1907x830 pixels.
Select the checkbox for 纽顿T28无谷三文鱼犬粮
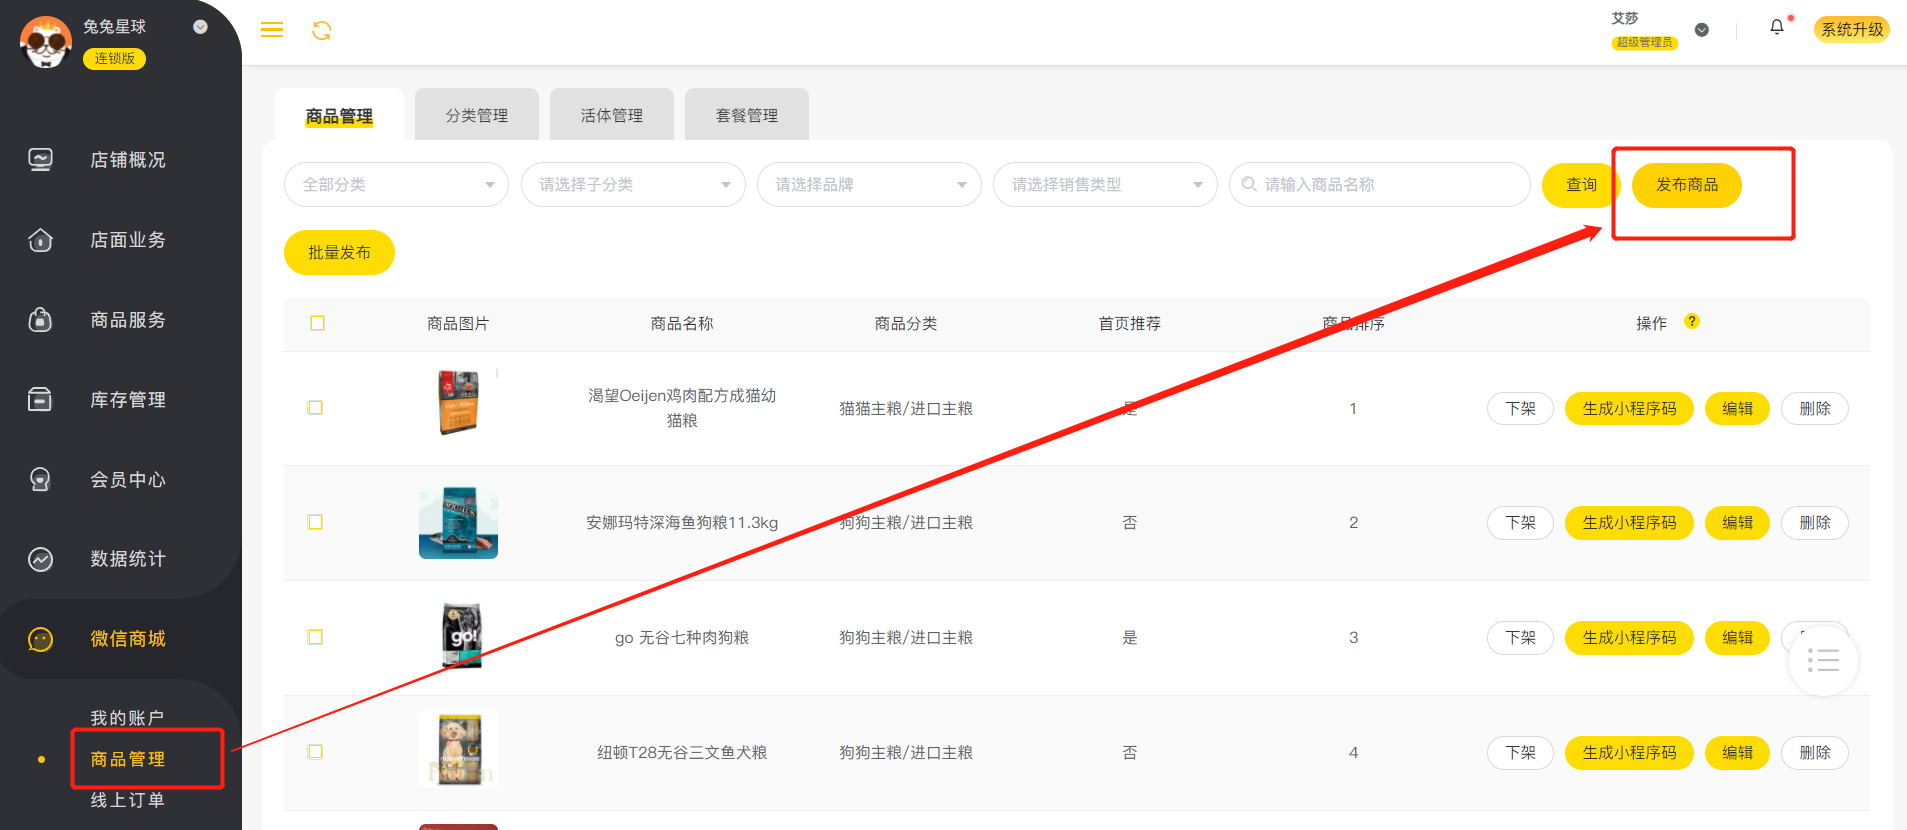pos(315,752)
